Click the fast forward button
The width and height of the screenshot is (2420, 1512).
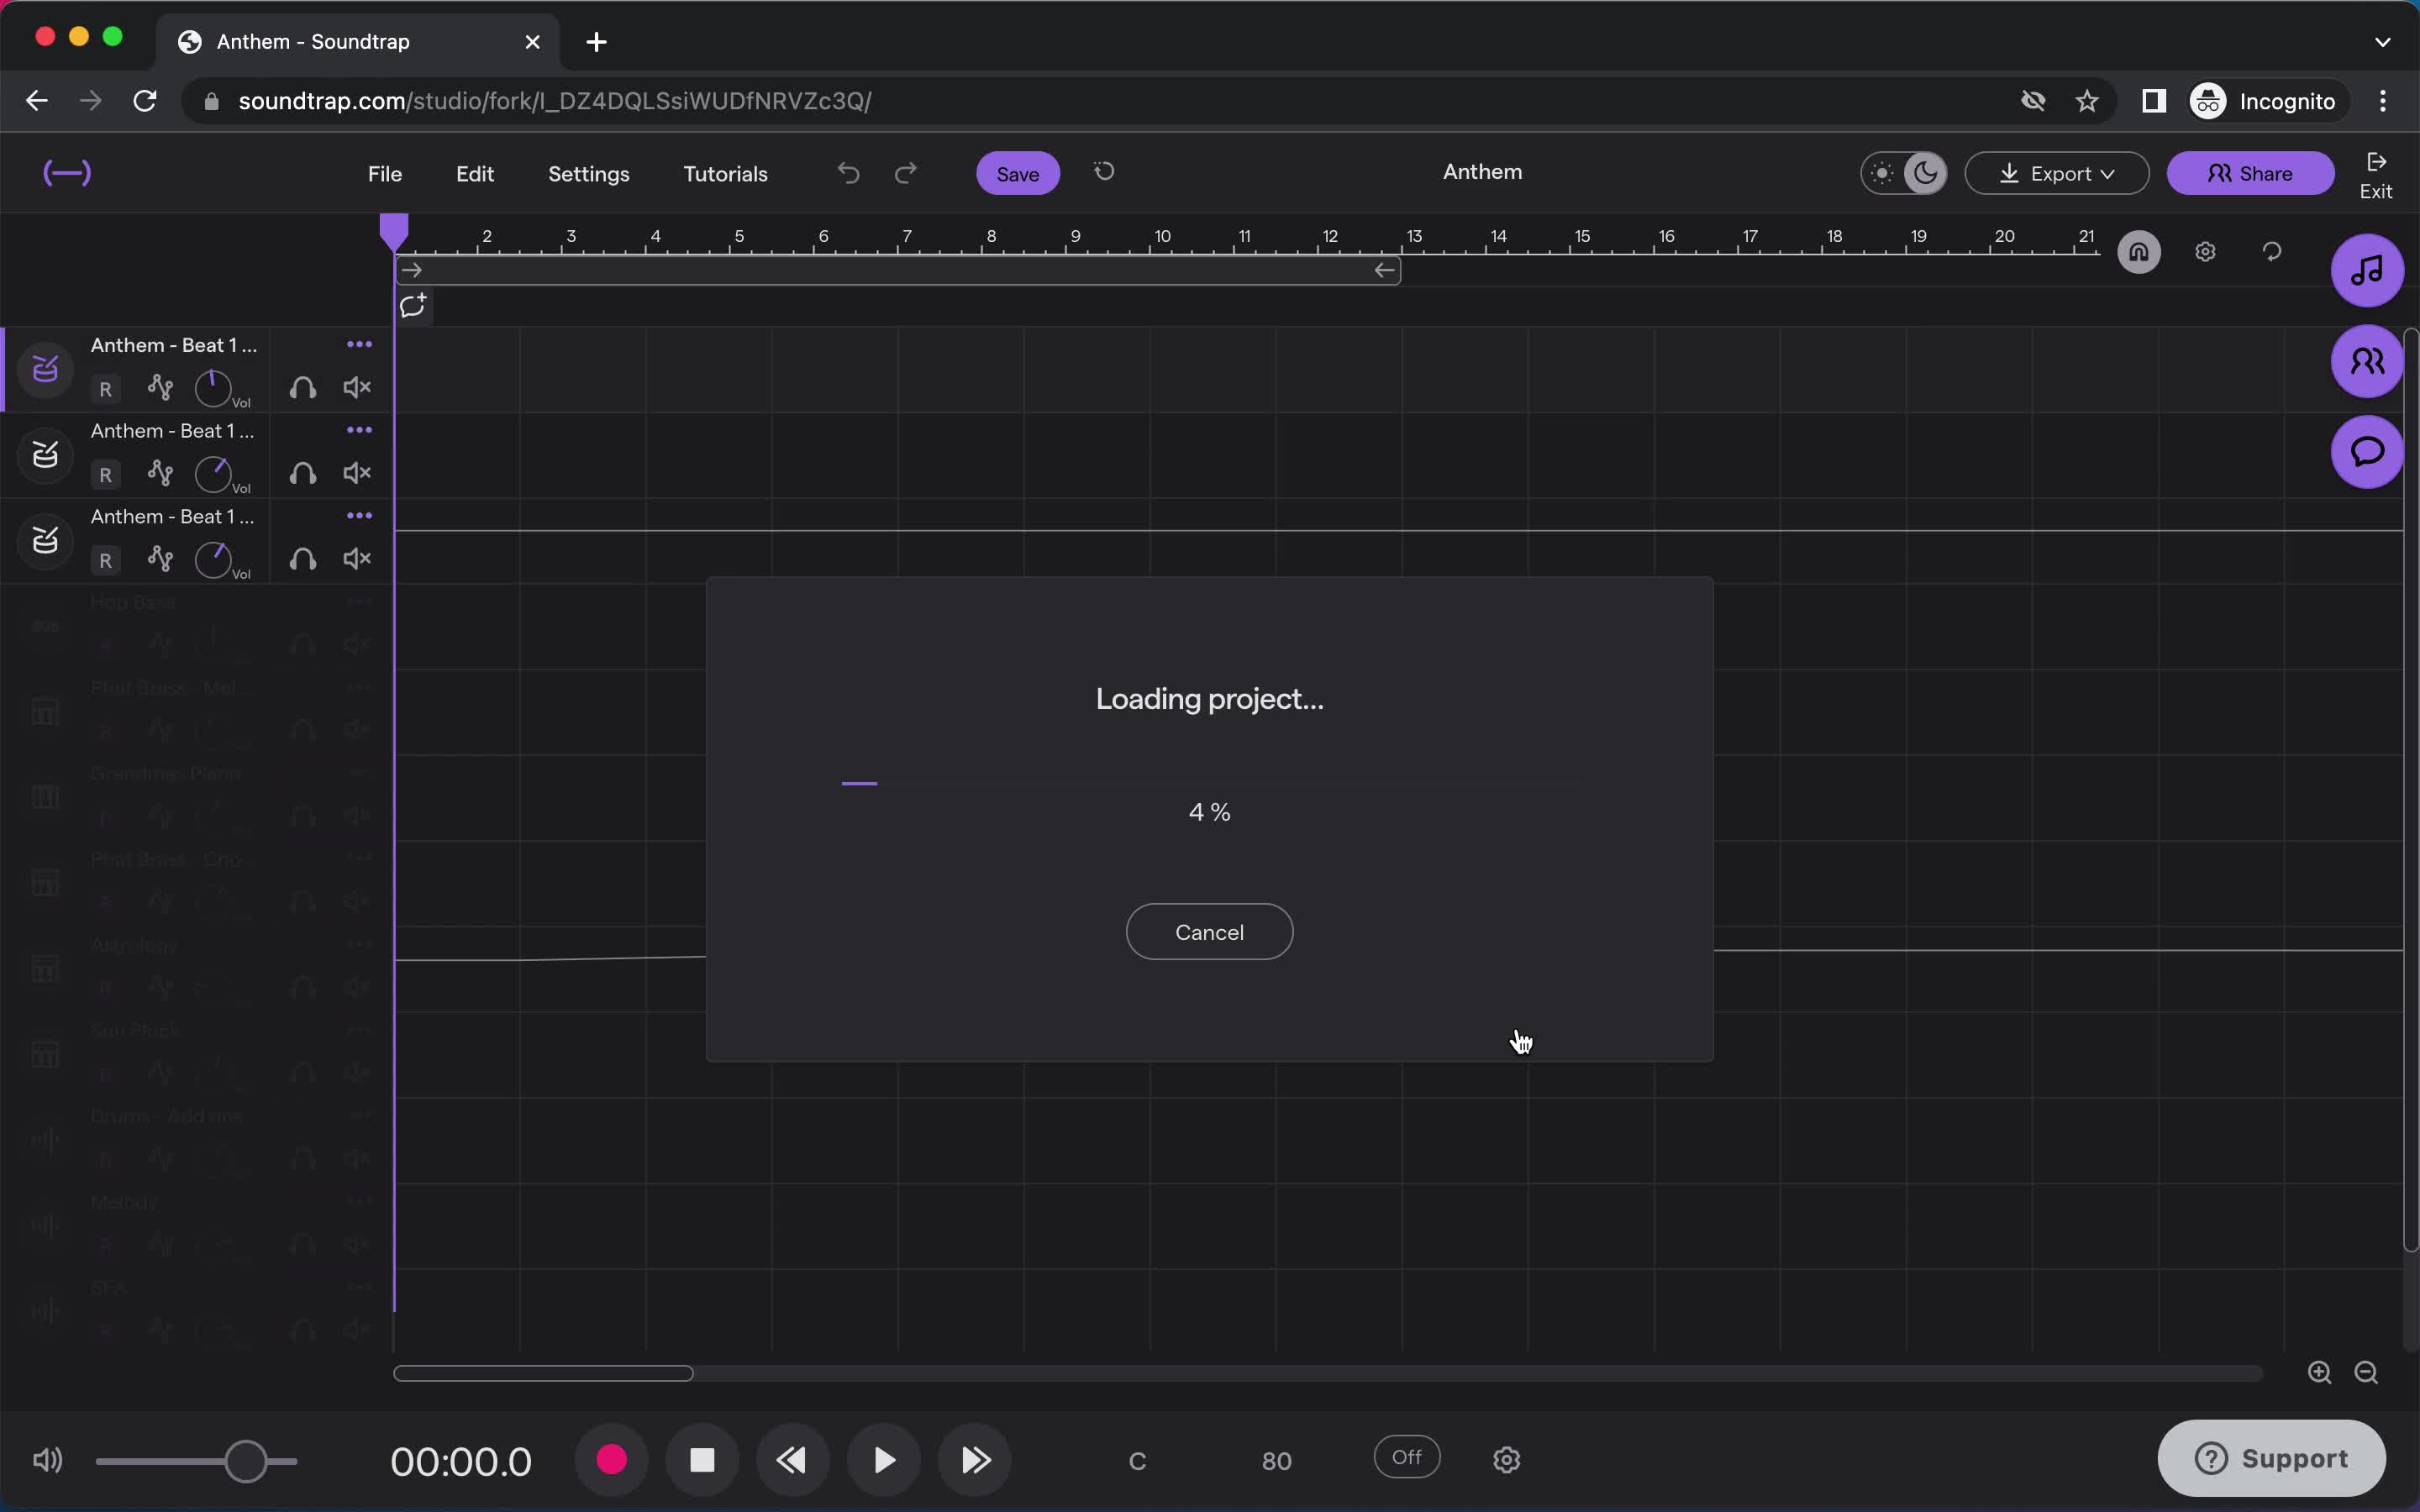click(975, 1460)
